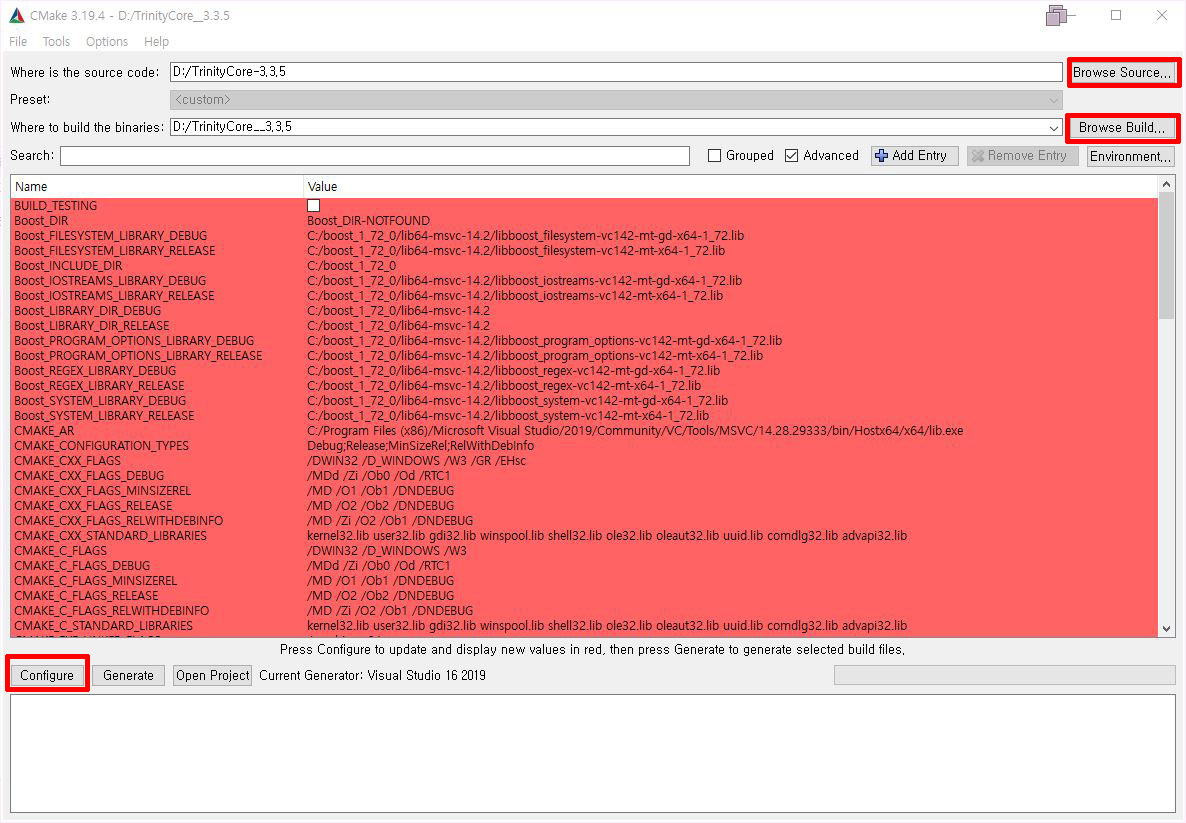Open the File menu
The image size is (1186, 823).
tap(18, 42)
